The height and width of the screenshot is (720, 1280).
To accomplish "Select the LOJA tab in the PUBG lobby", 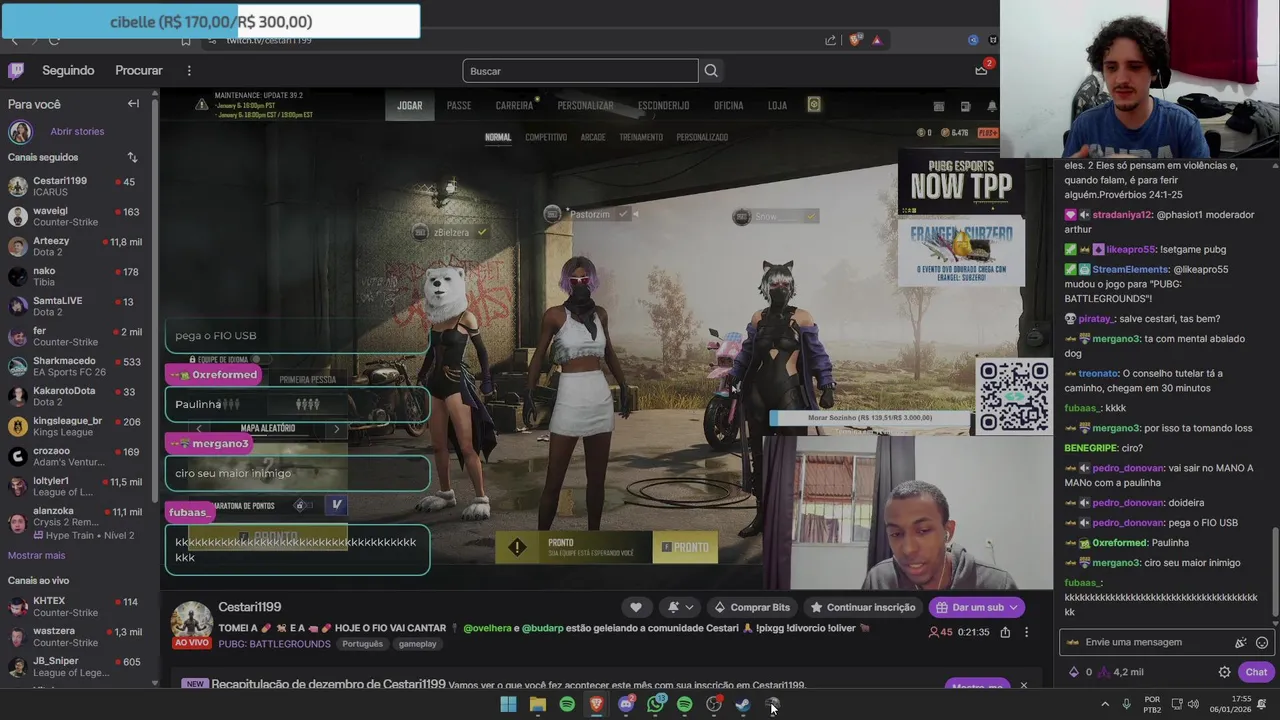I will coord(777,105).
